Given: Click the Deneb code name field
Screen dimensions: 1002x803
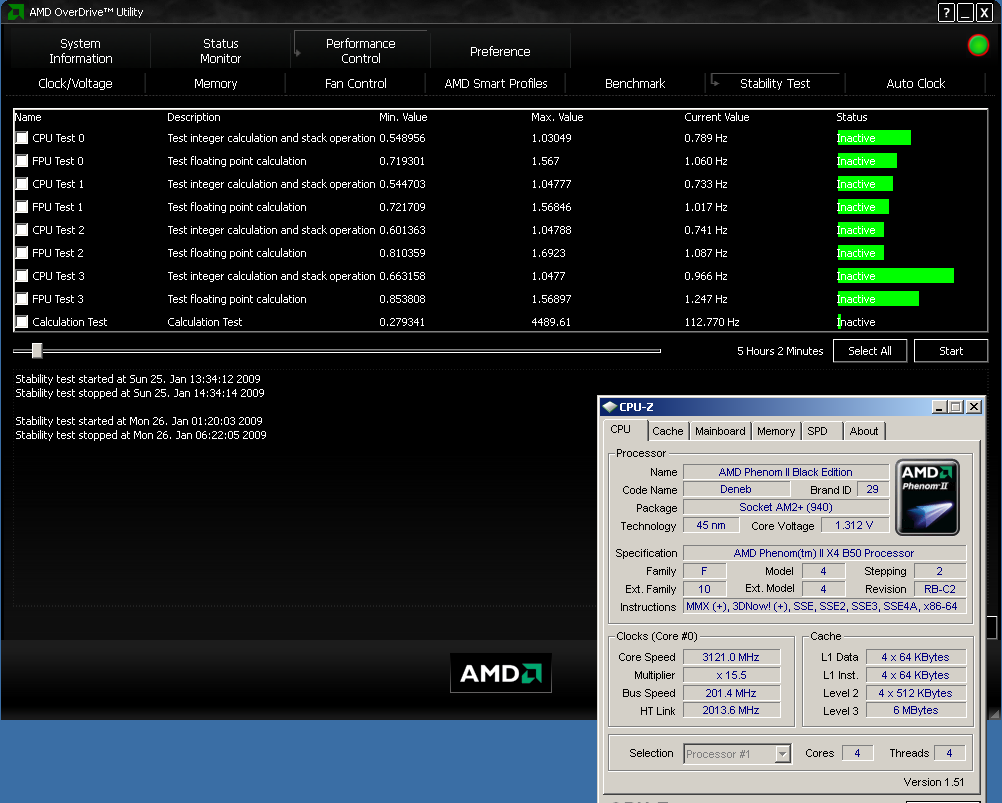Looking at the screenshot, I should [x=736, y=489].
